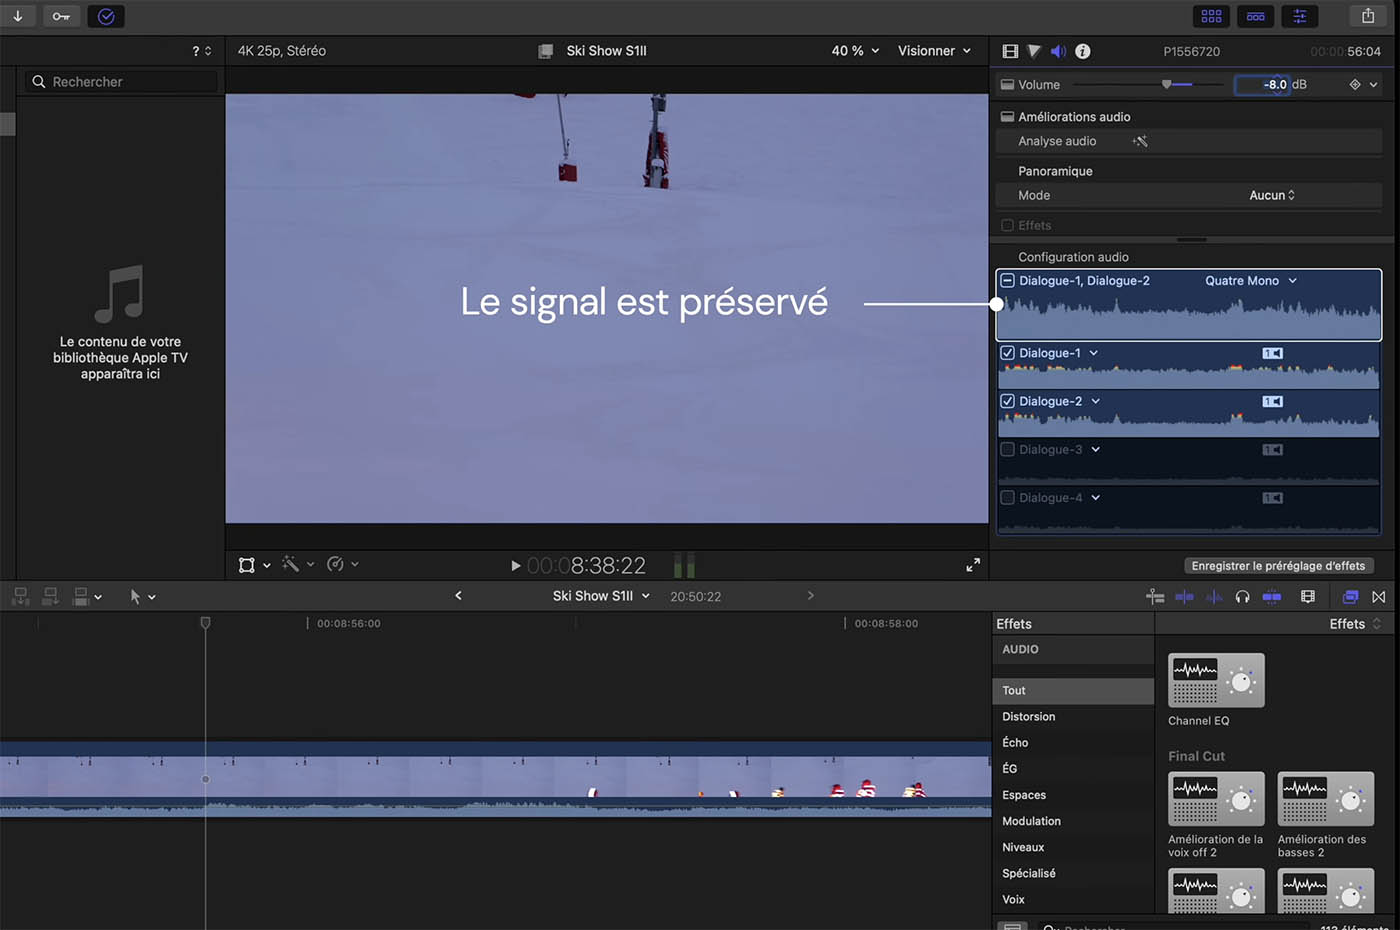The width and height of the screenshot is (1400, 930).
Task: Enable the Dialogue-3 component checkbox
Action: click(x=1008, y=449)
